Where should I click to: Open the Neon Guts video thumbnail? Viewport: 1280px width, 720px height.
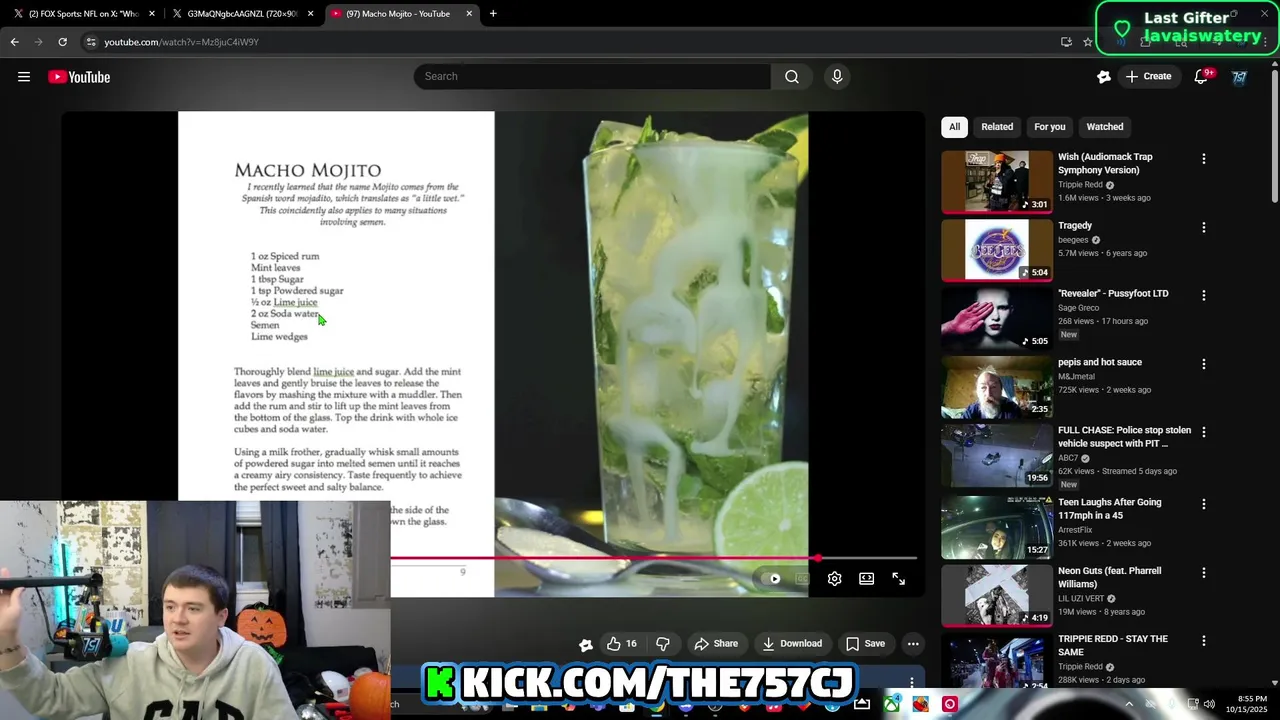pyautogui.click(x=997, y=595)
